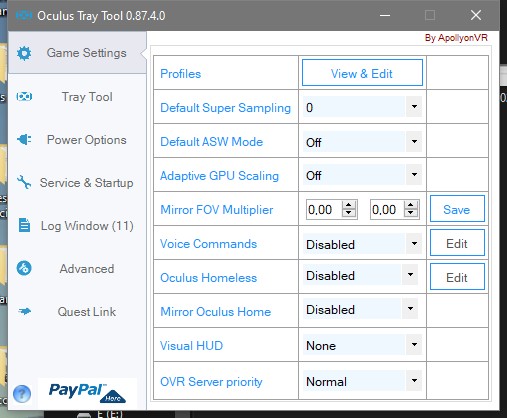Switch to the Tray Tool tab
Image resolution: width=507 pixels, height=418 pixels.
tap(77, 97)
